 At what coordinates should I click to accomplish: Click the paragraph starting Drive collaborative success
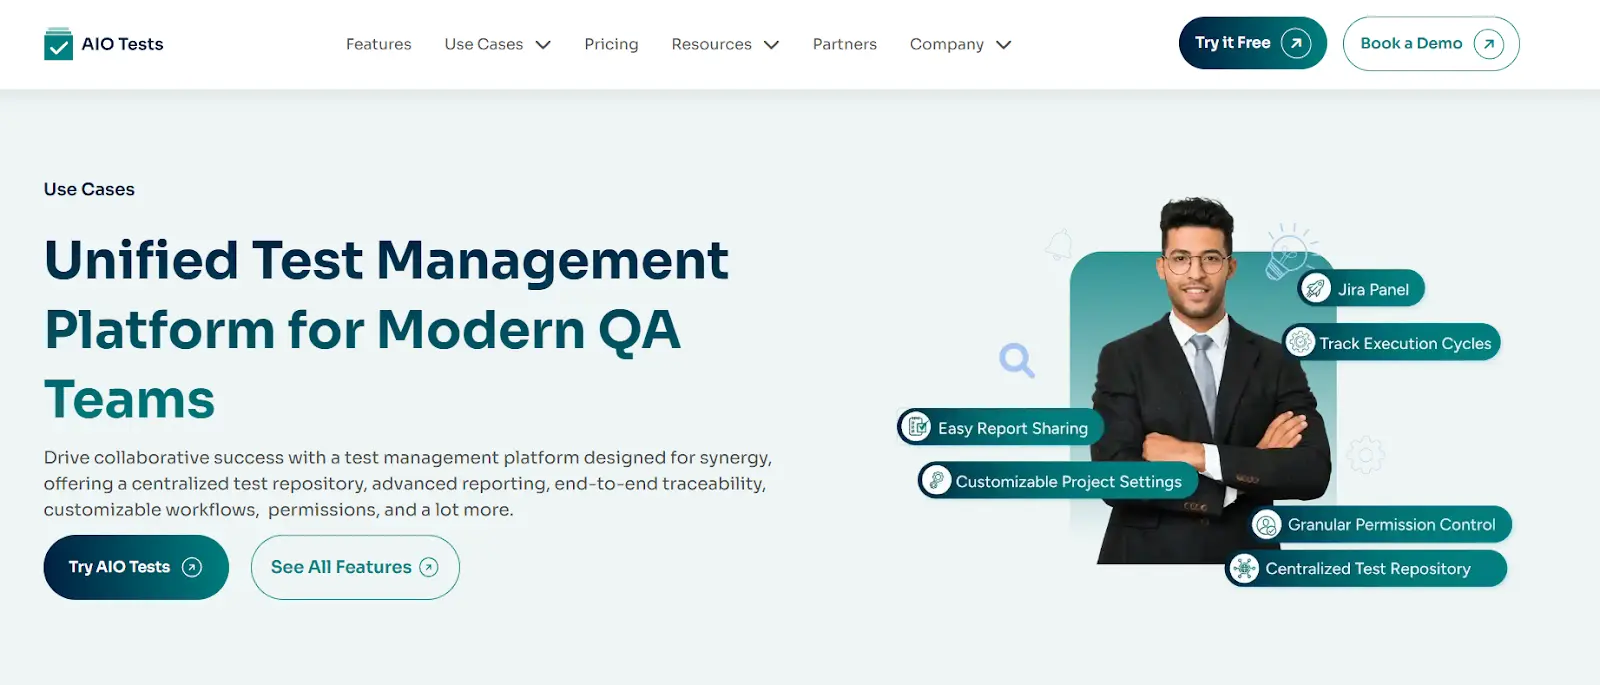point(408,484)
